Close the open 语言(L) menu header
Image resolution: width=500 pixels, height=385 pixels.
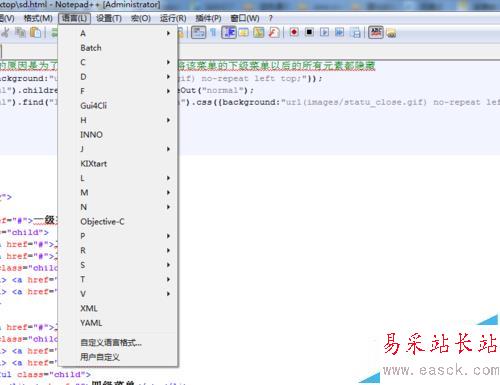coord(74,18)
